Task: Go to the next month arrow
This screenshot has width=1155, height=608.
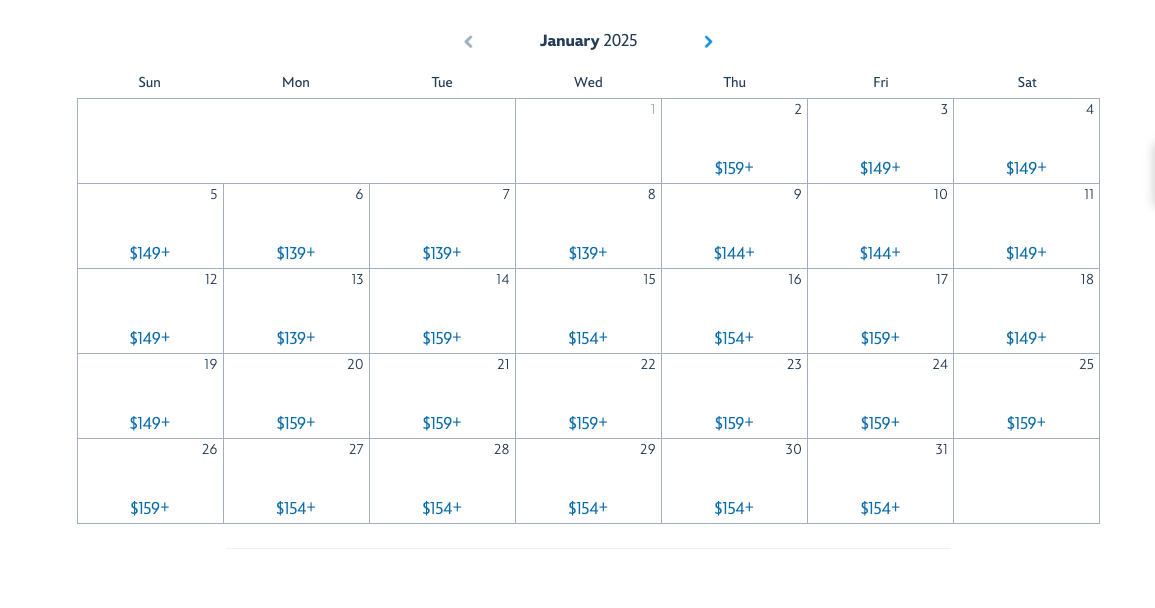Action: (x=708, y=42)
